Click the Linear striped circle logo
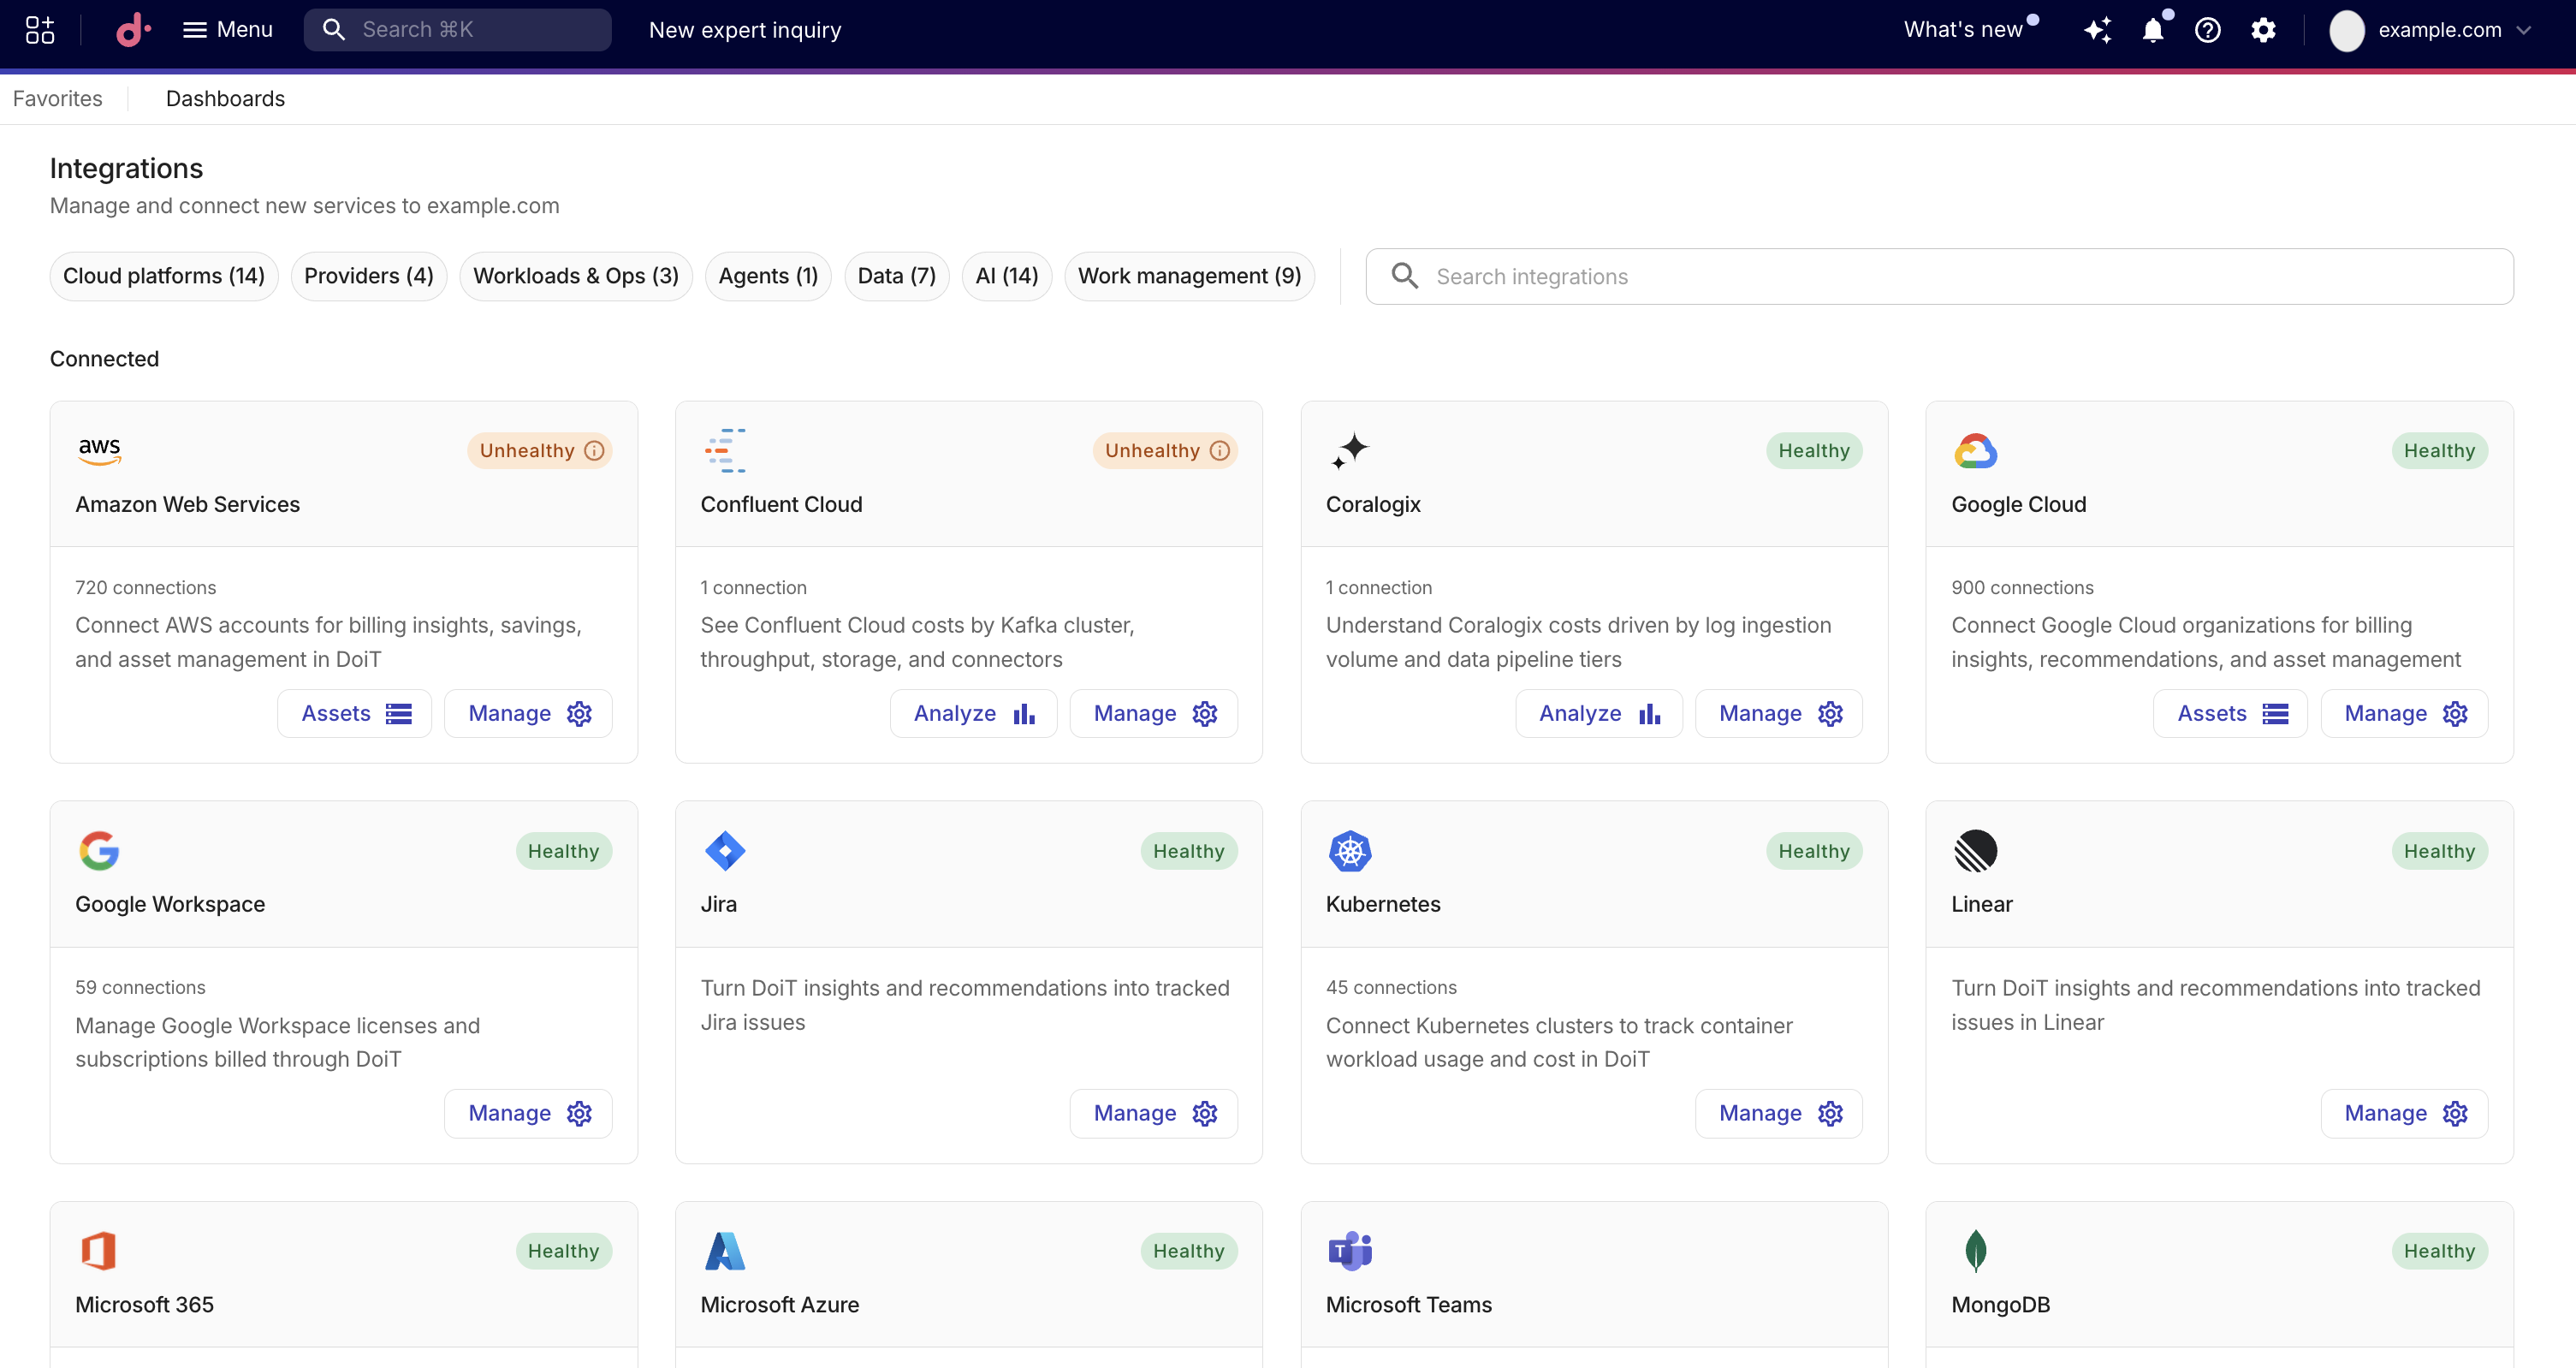The height and width of the screenshot is (1368, 2576). (x=1975, y=851)
